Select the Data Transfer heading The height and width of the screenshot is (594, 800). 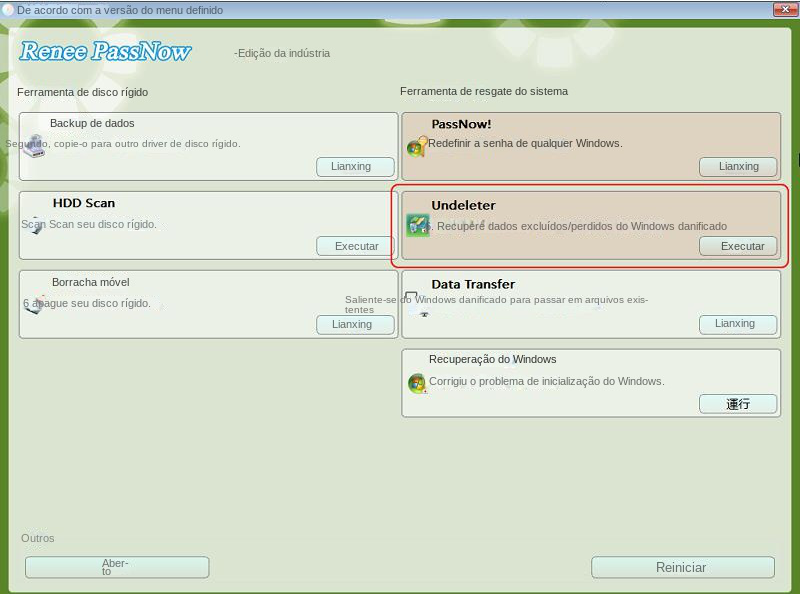point(473,284)
